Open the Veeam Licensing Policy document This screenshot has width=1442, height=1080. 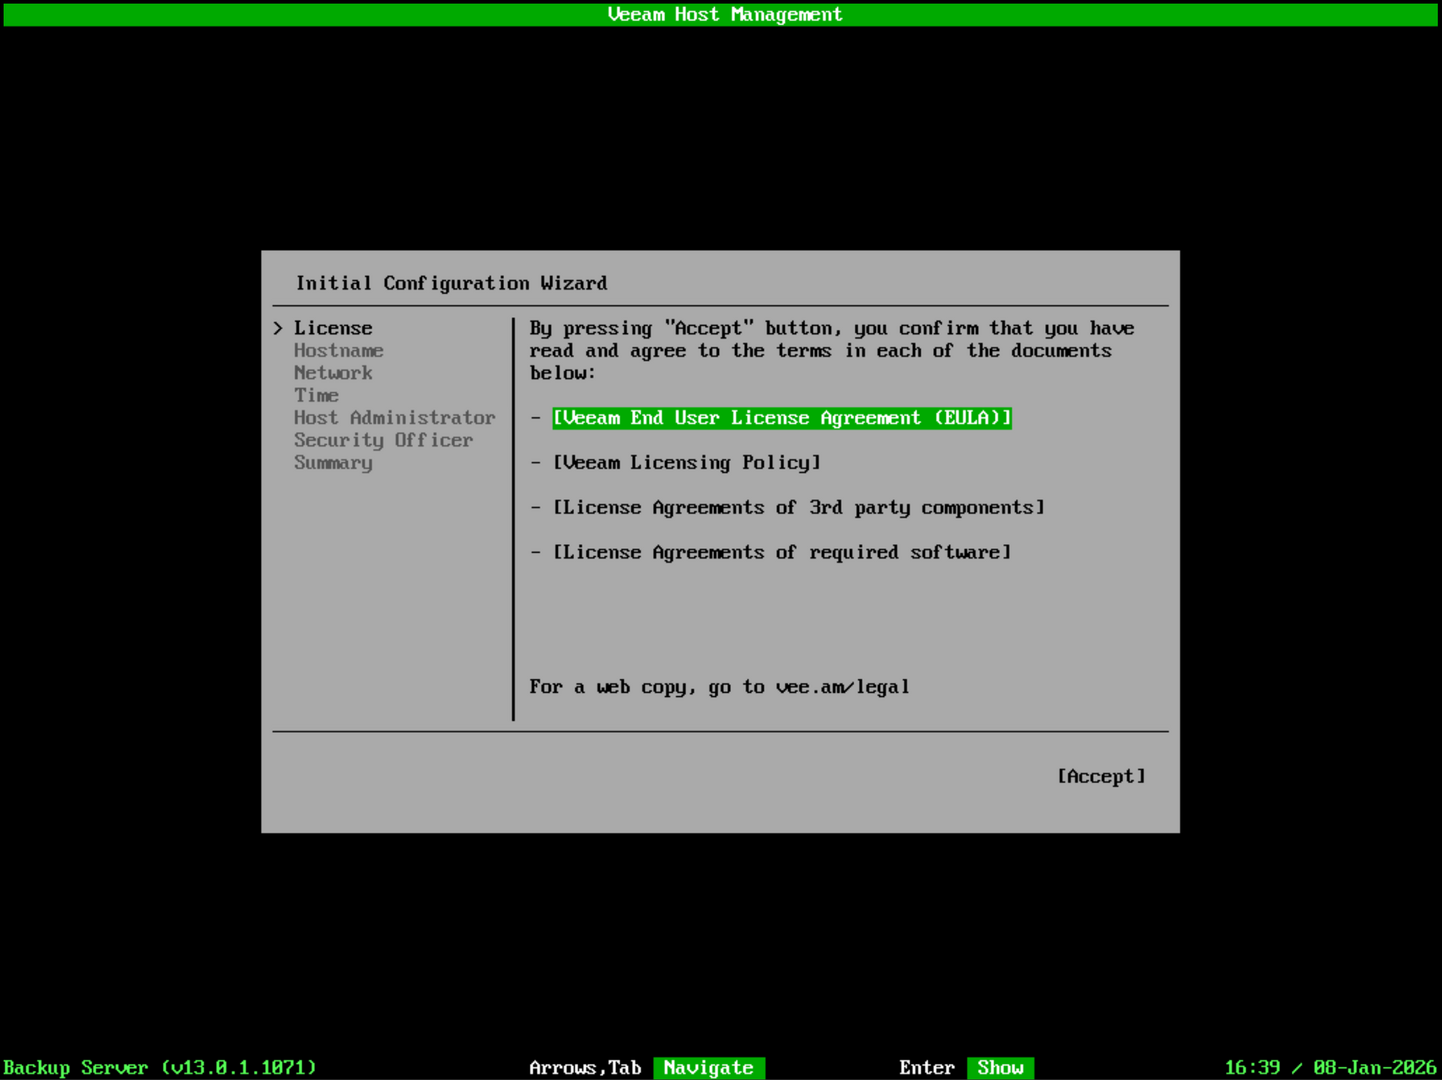click(x=687, y=463)
